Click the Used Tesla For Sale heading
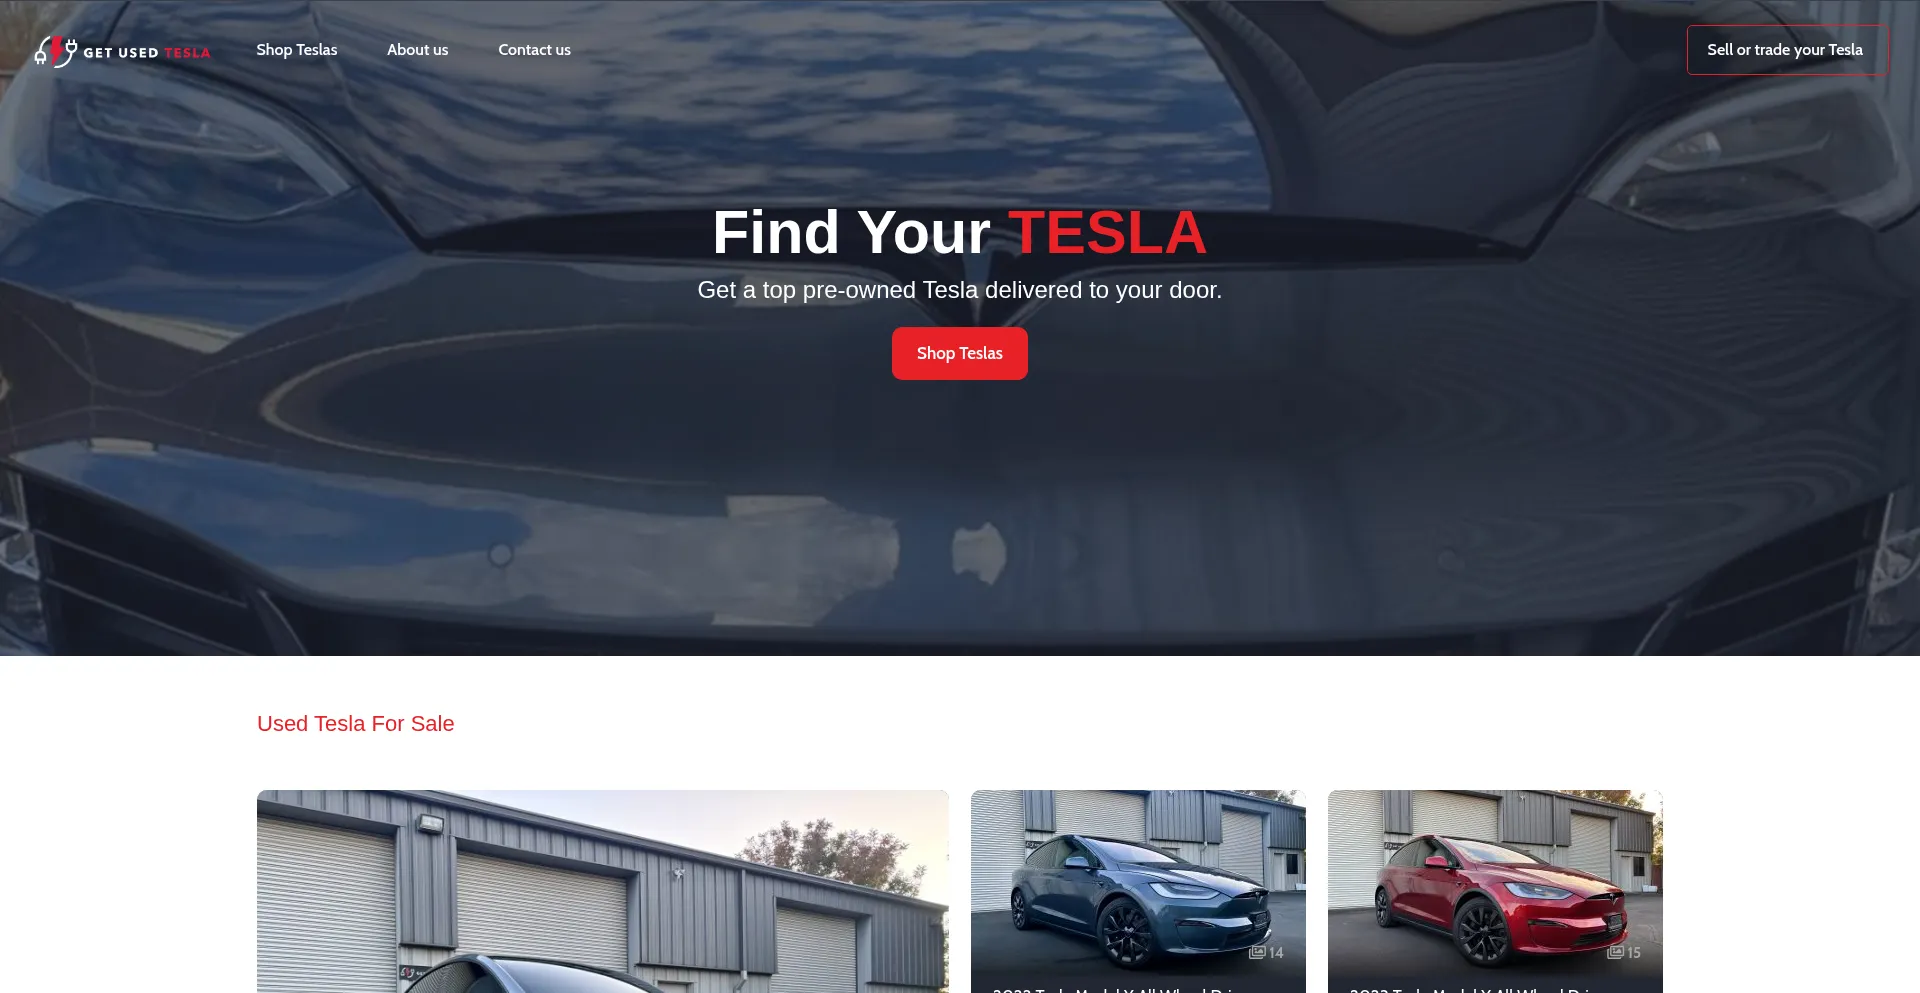1920x993 pixels. pyautogui.click(x=355, y=723)
